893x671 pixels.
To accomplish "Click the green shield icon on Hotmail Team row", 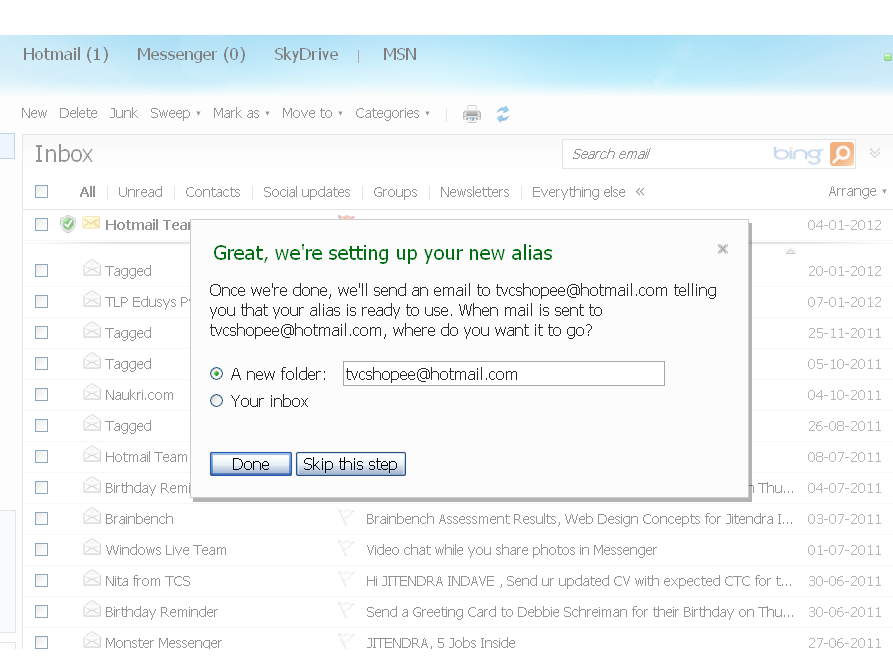I will 68,224.
